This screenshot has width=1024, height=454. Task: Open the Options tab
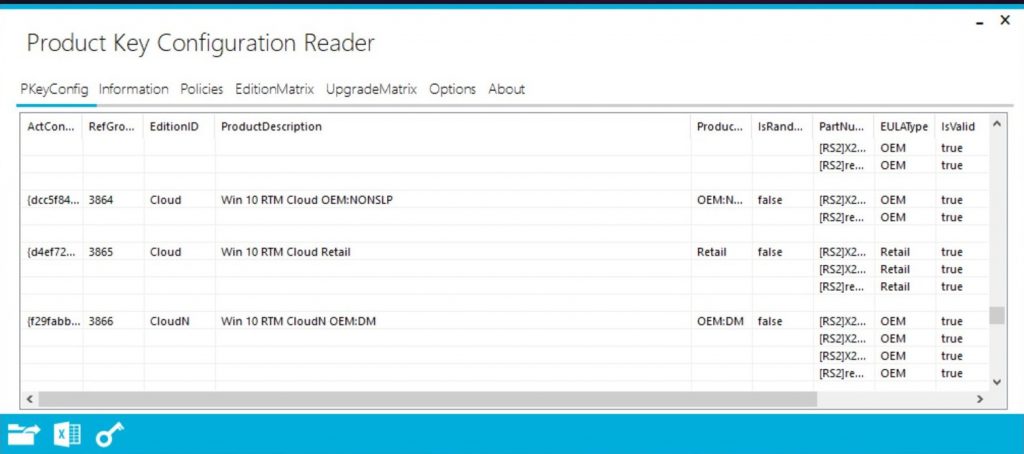pos(453,89)
